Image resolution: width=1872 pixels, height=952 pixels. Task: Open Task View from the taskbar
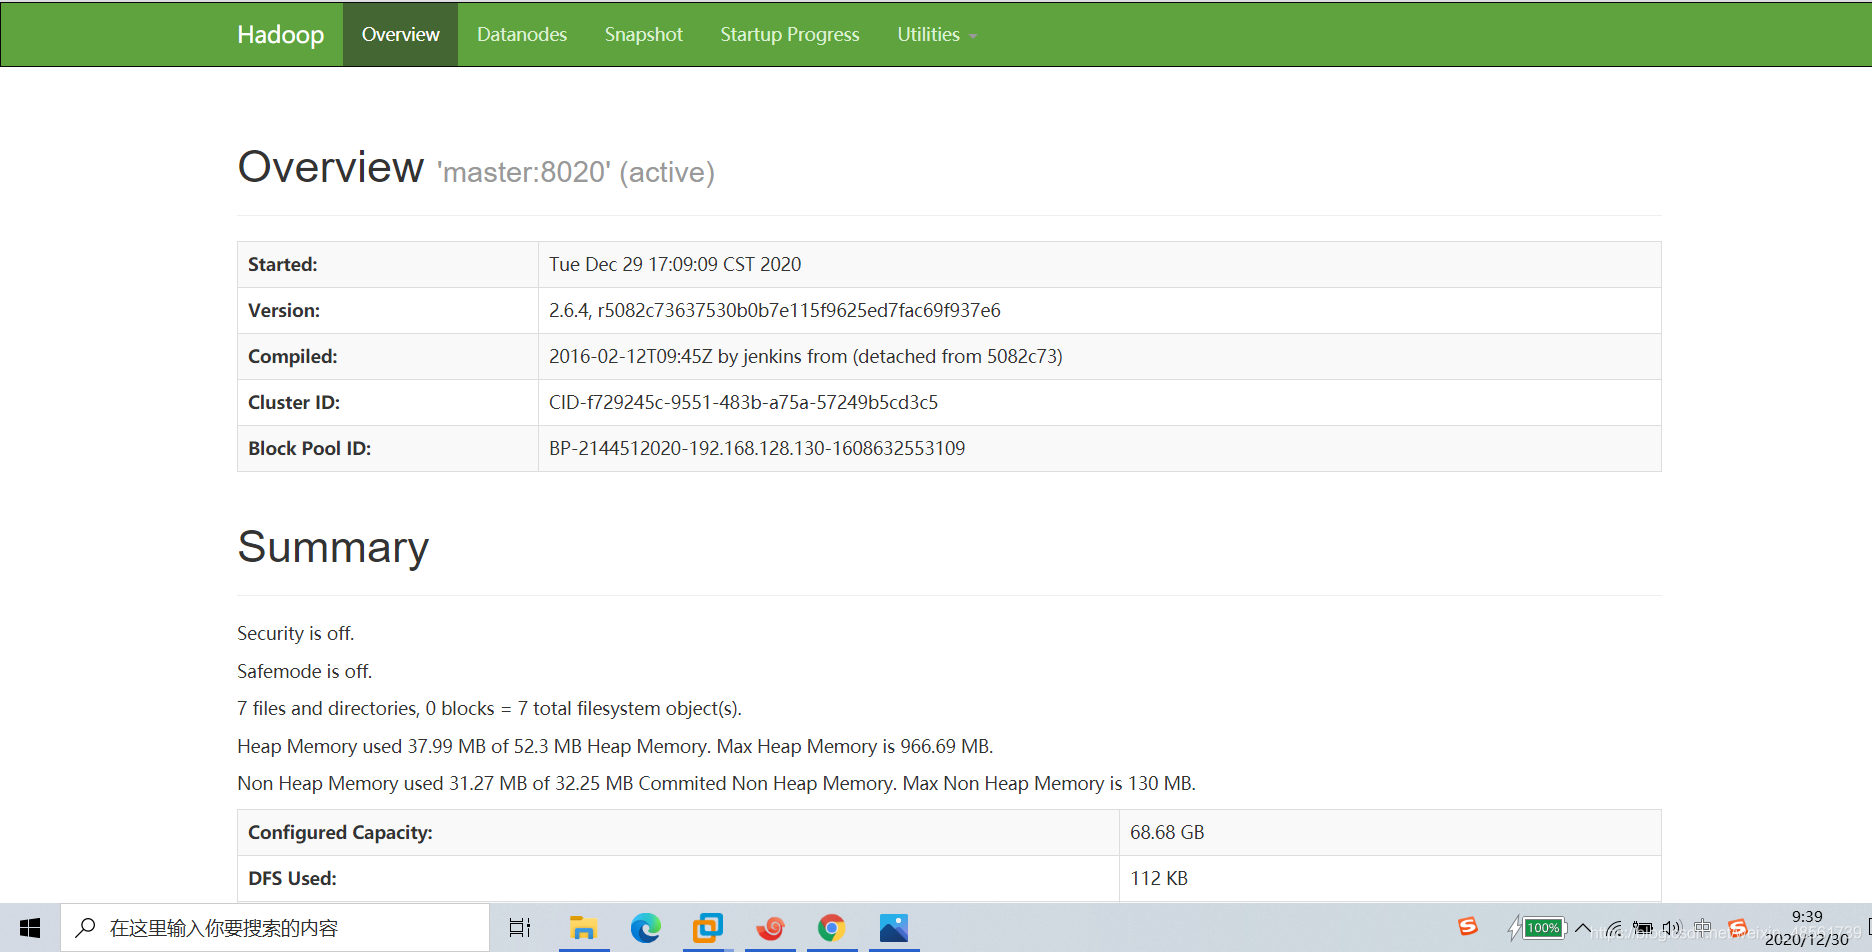520,928
